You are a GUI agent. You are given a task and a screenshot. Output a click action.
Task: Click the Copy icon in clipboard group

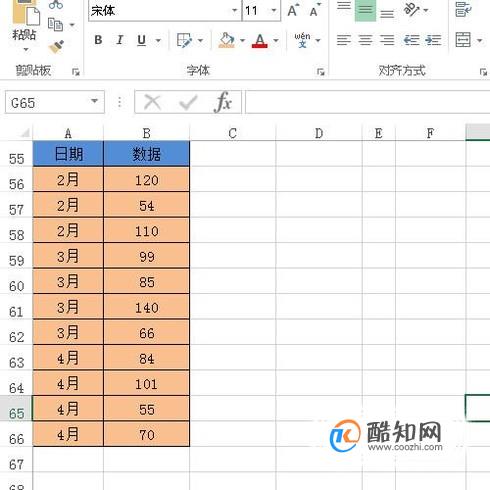tap(55, 25)
